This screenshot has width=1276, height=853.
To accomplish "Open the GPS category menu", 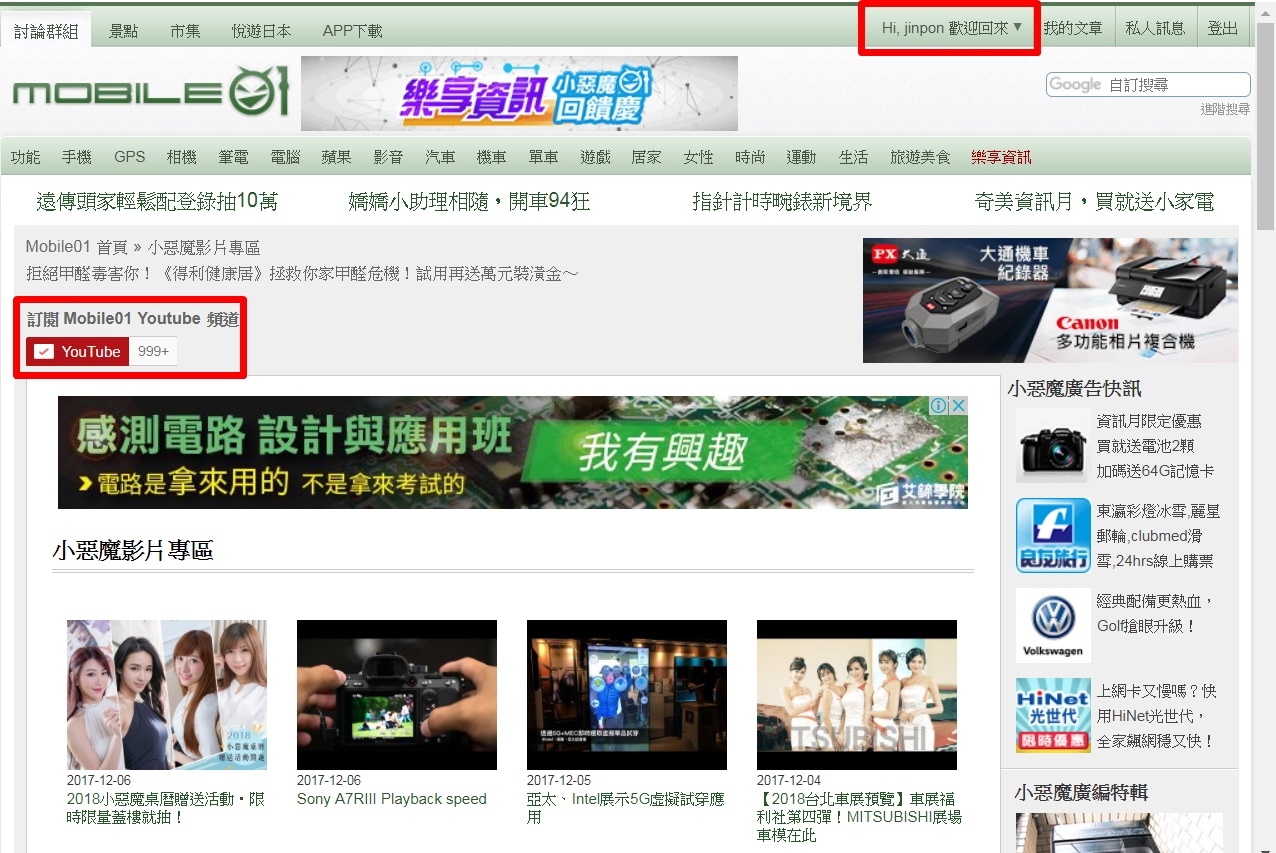I will click(129, 157).
